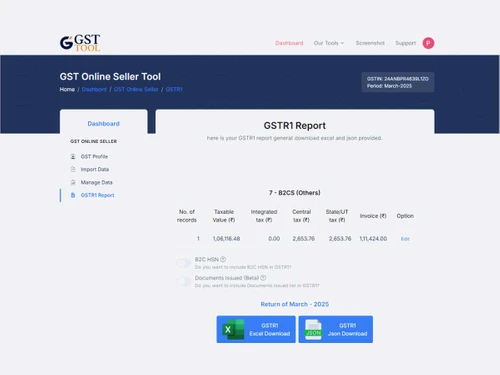This screenshot has height=375, width=500.
Task: Click the Excel icon on download button
Action: pyautogui.click(x=233, y=329)
